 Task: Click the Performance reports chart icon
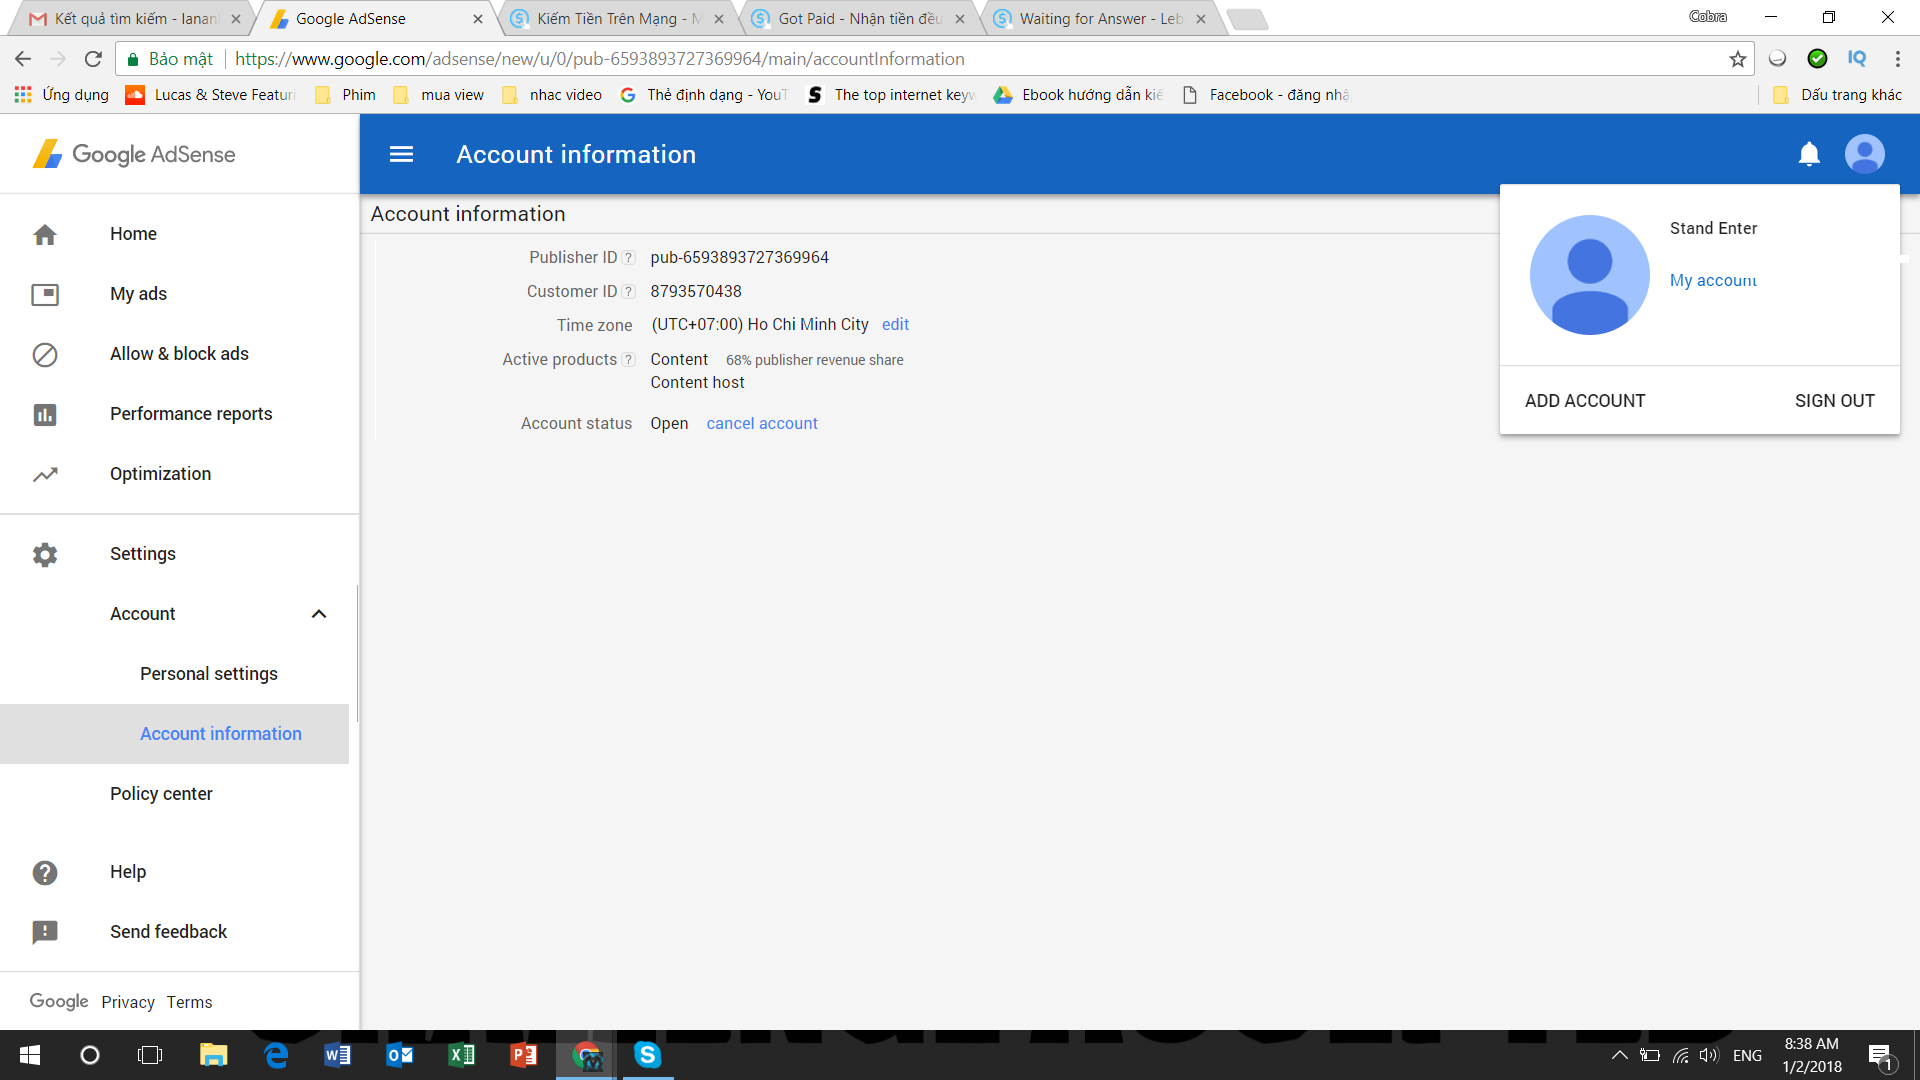point(45,414)
